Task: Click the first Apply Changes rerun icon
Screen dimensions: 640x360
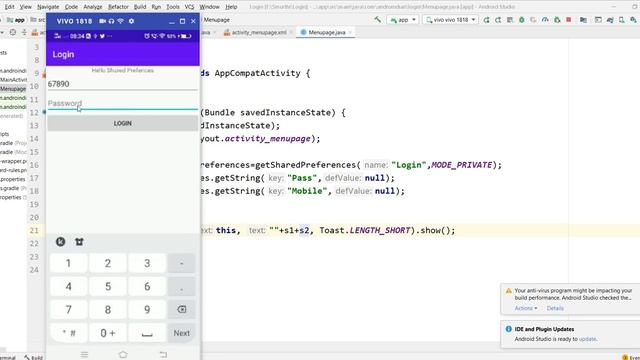Action: [487, 20]
